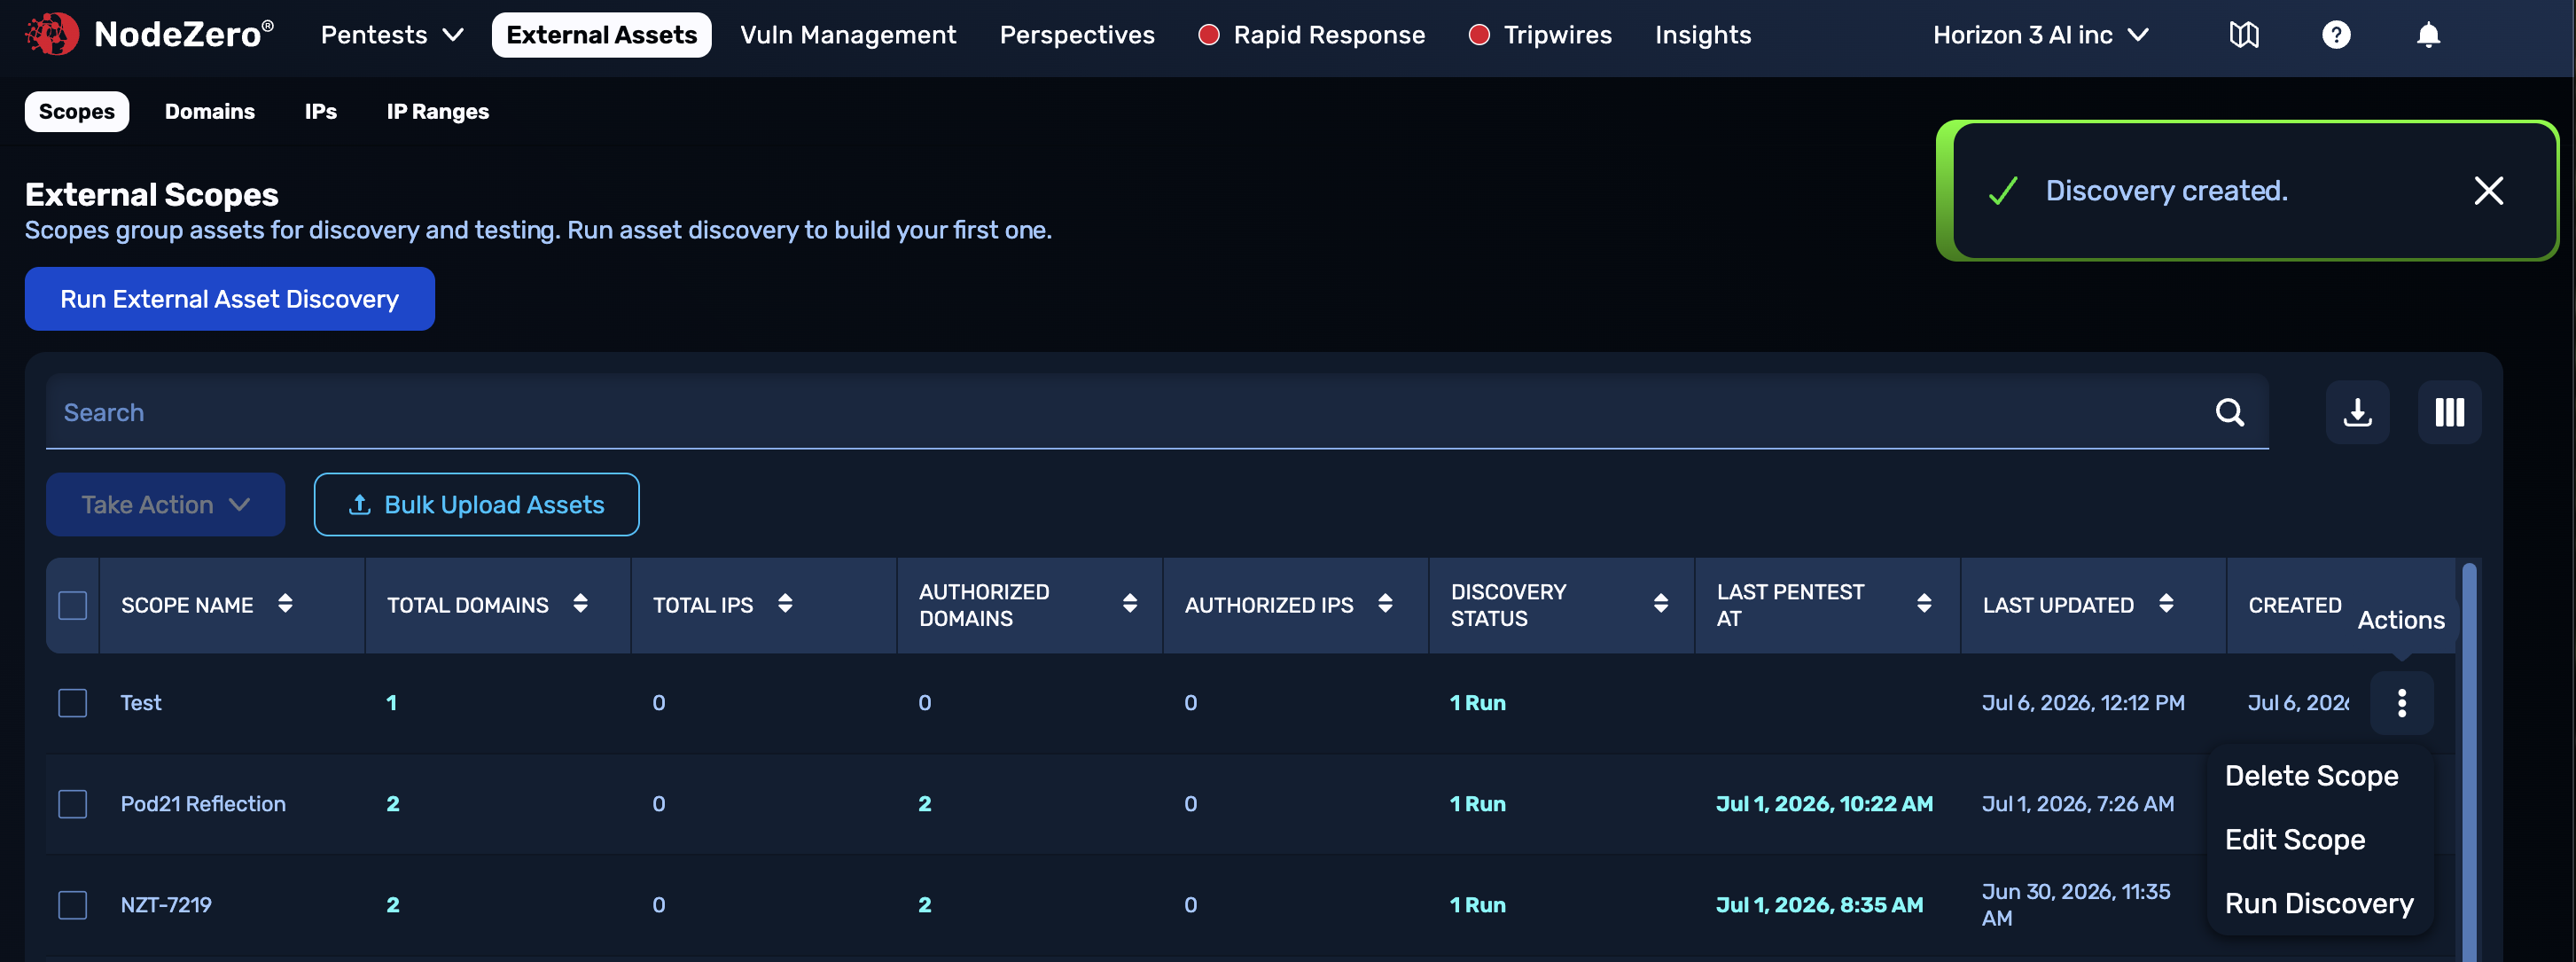This screenshot has height=962, width=2576.
Task: Open the documentation map icon
Action: [x=2244, y=35]
